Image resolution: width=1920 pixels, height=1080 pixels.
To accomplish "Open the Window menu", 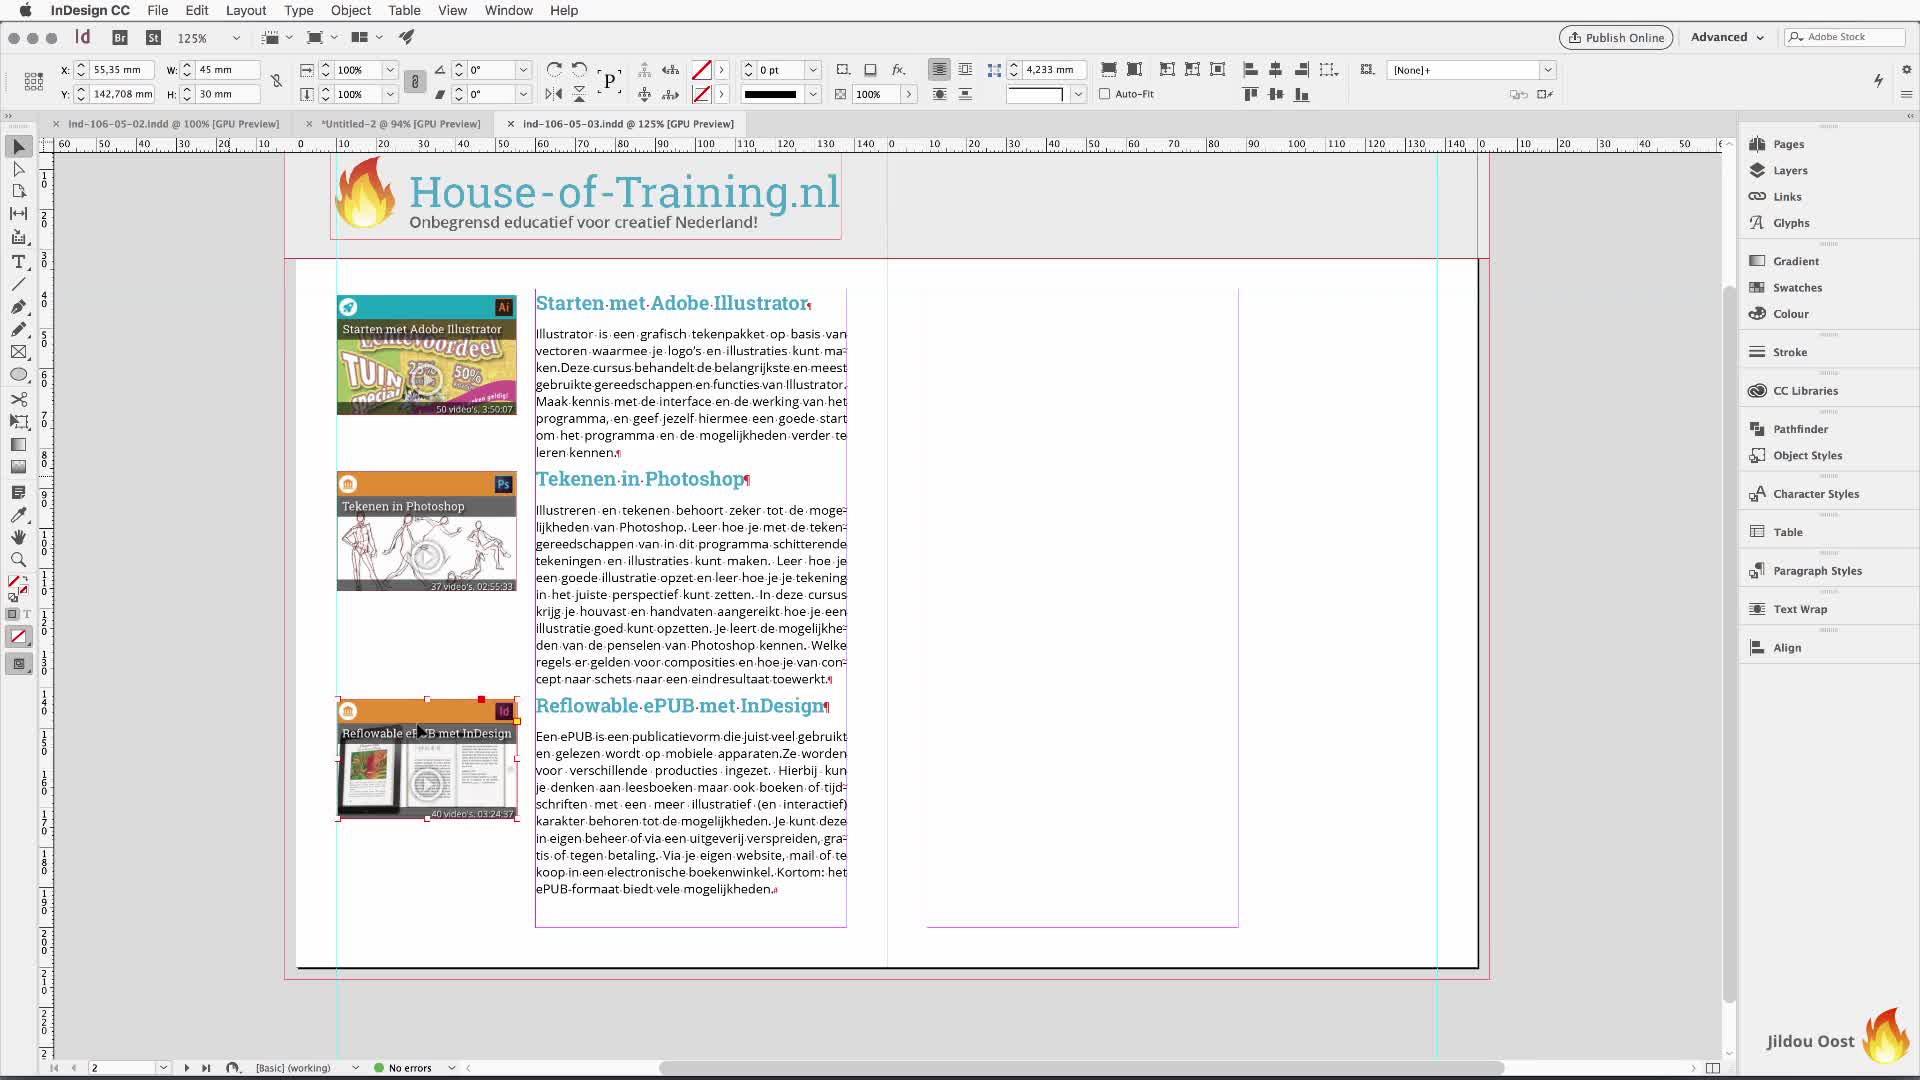I will click(509, 10).
